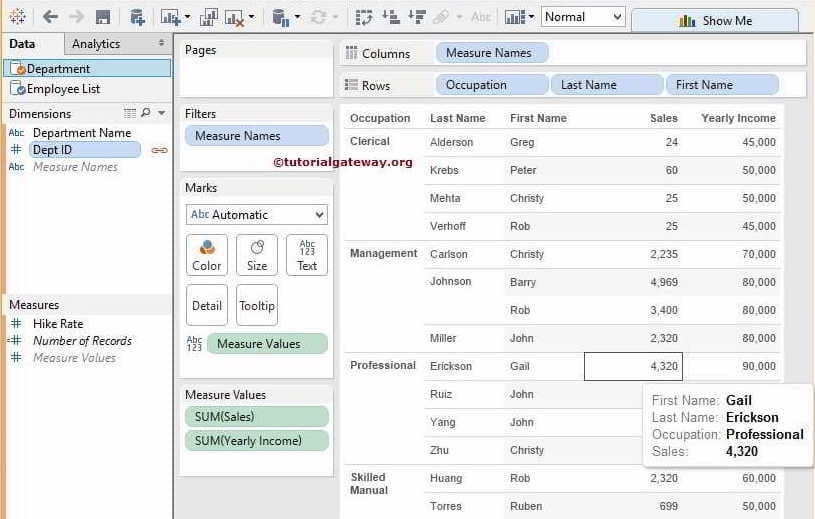Click Measure Names pill in Filters
The image size is (815, 519).
pyautogui.click(x=257, y=136)
